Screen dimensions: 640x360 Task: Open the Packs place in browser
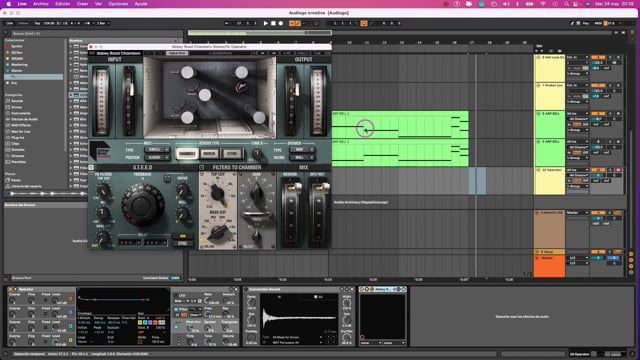coord(16,180)
